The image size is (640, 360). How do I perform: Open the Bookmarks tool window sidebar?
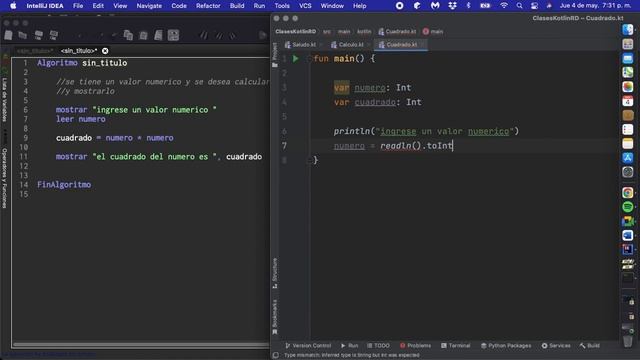274,317
